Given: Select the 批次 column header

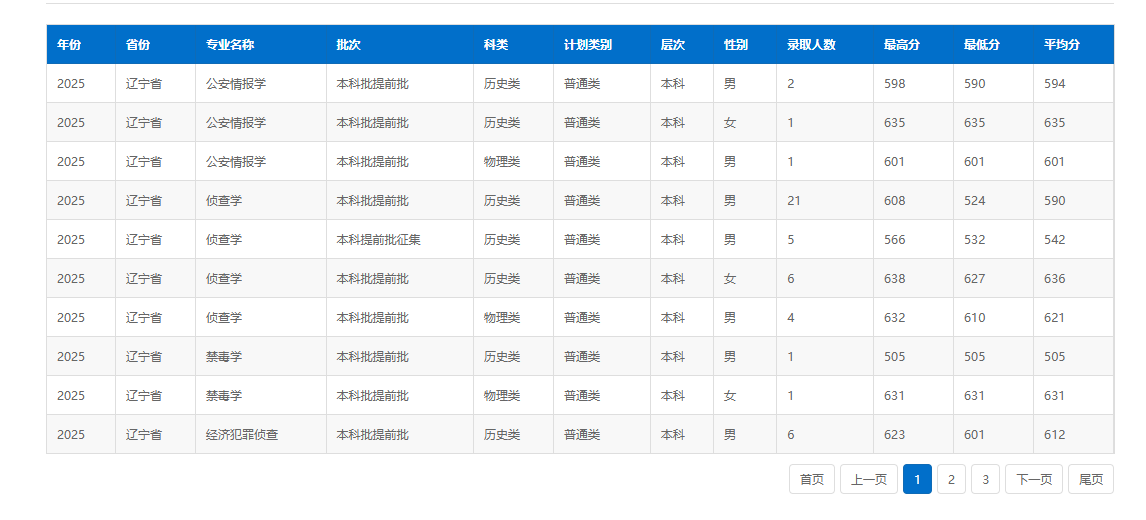Looking at the screenshot, I should (348, 45).
